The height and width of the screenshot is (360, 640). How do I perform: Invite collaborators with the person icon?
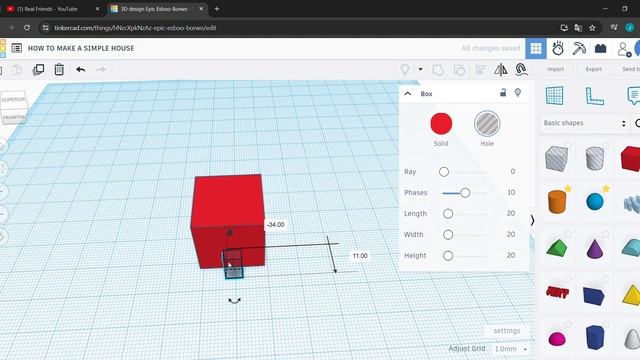(624, 49)
